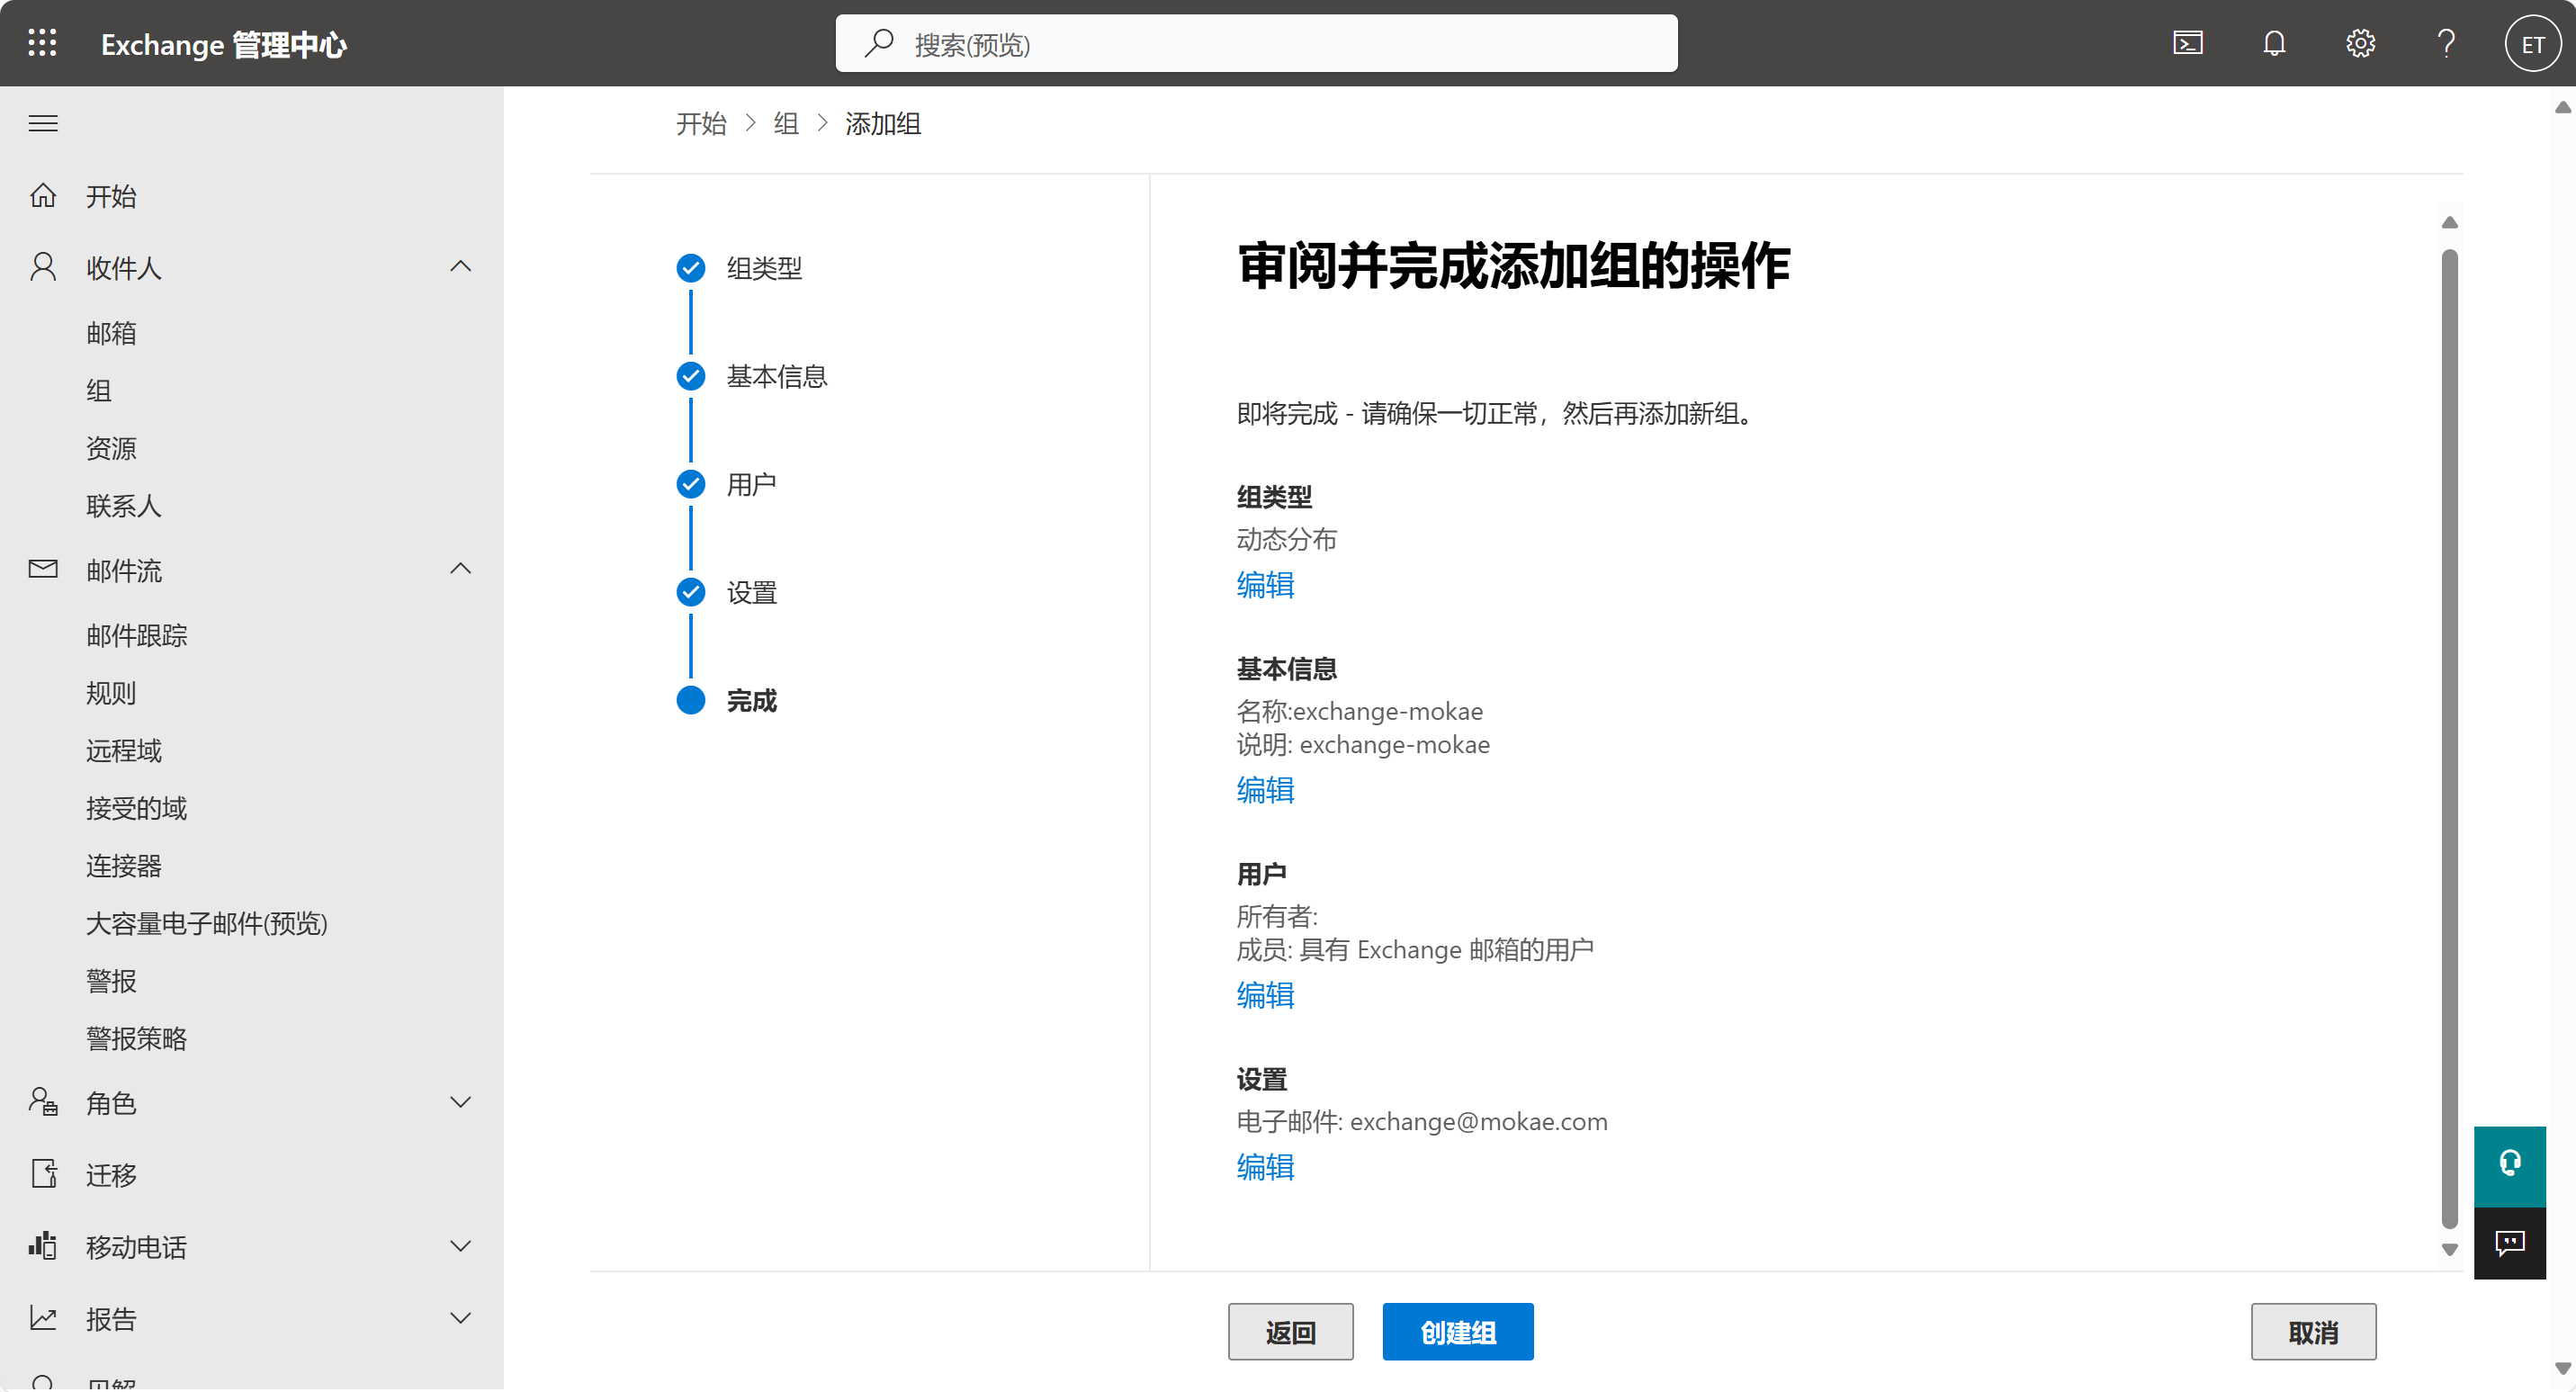
Task: Click 编辑 under 组类型
Action: click(x=1265, y=585)
